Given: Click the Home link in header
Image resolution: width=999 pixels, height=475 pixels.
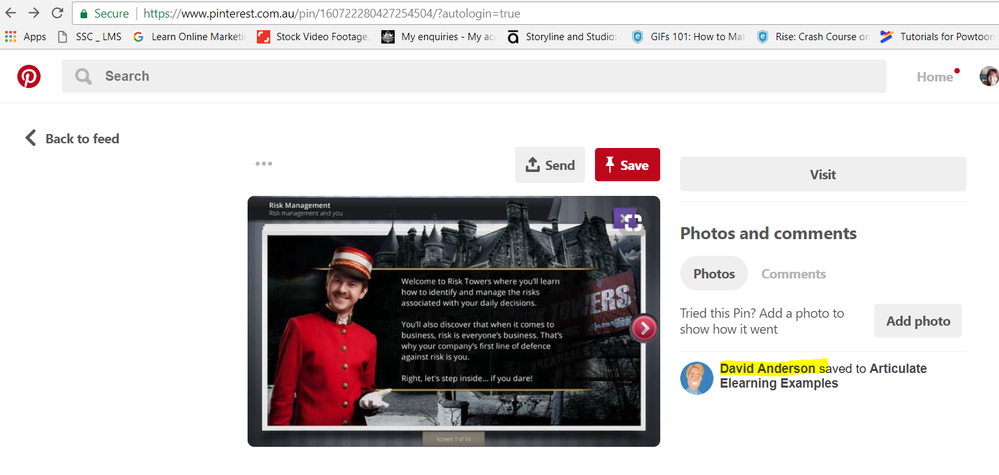Looking at the screenshot, I should (935, 77).
